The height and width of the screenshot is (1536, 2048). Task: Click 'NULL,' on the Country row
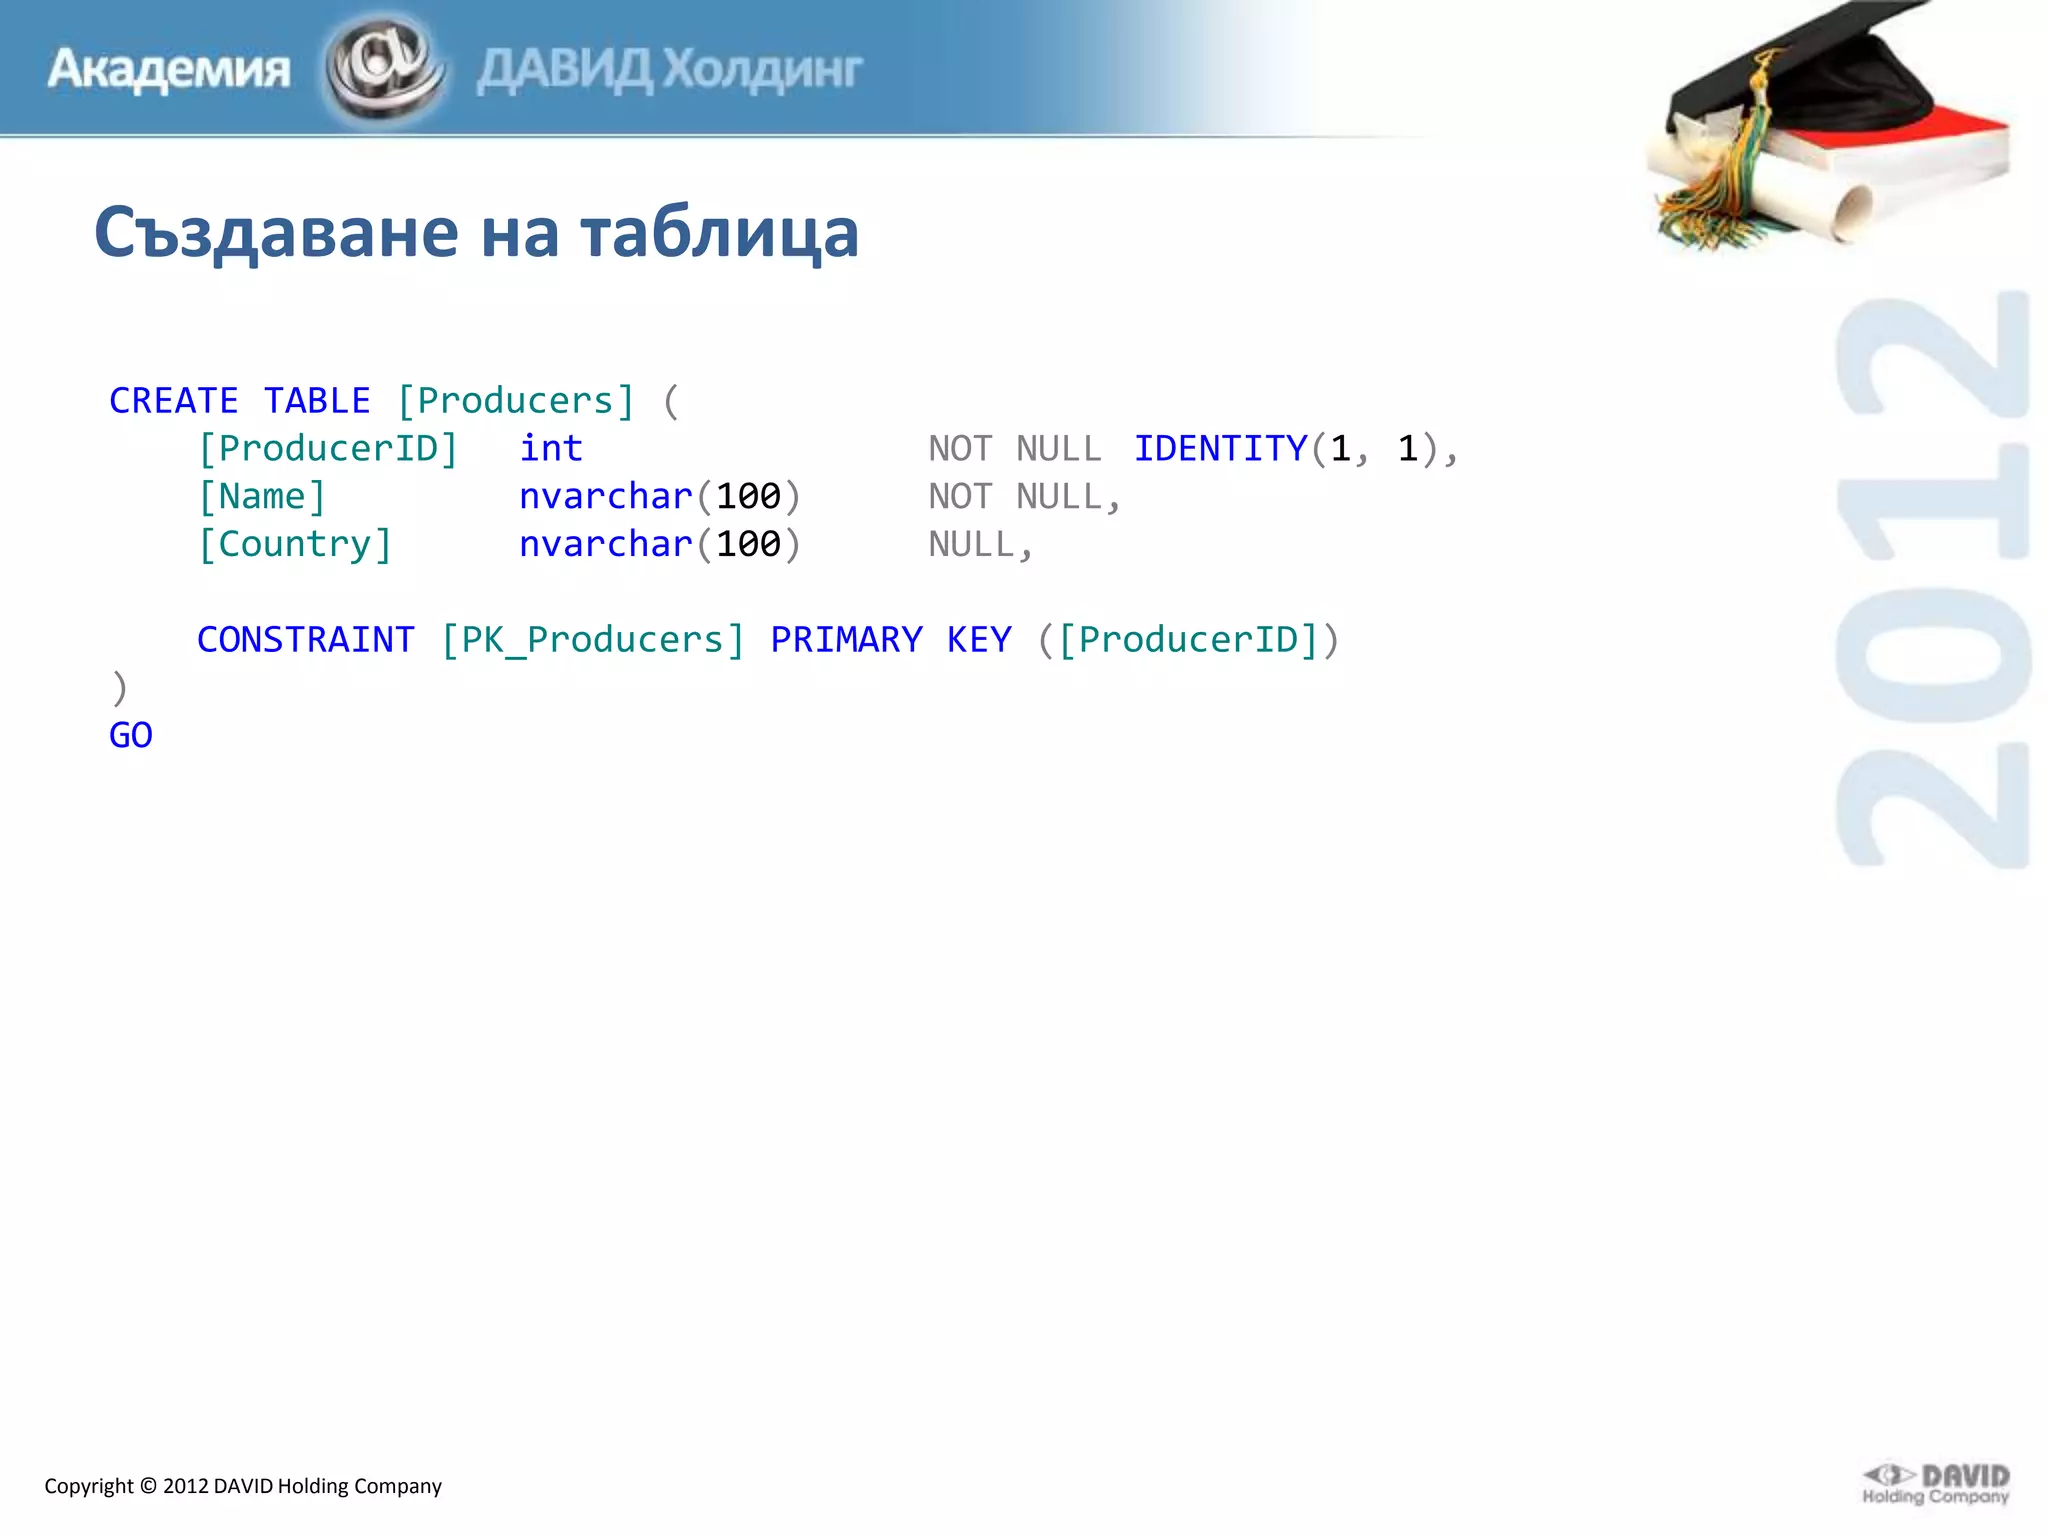(x=981, y=545)
